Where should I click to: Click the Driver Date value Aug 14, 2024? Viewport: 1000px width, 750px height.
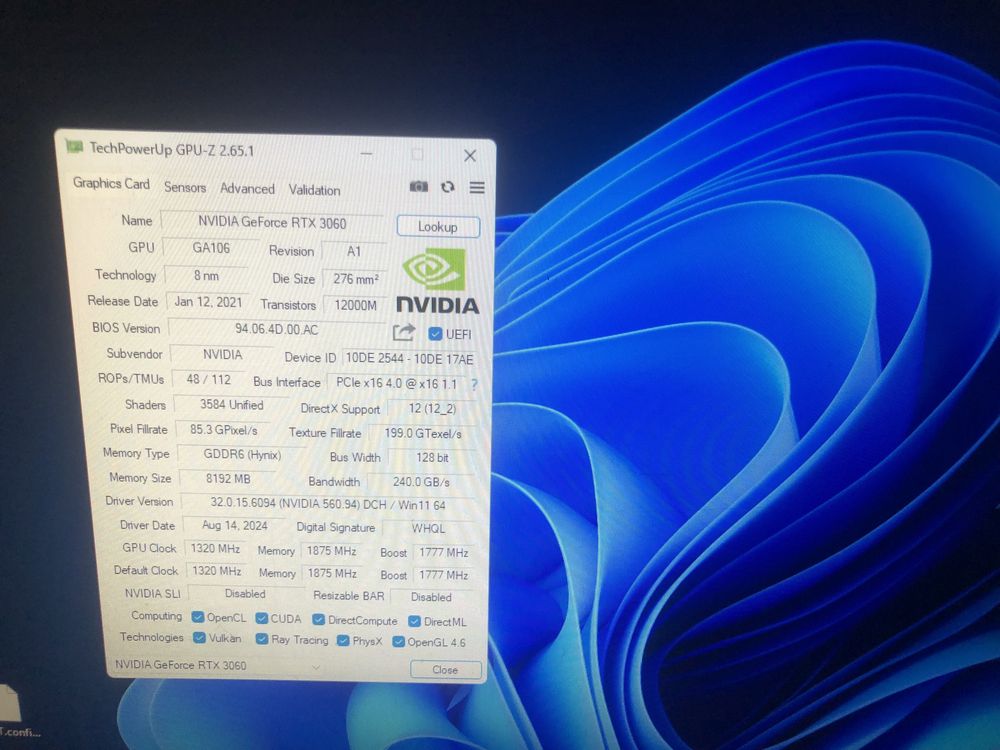(x=235, y=526)
